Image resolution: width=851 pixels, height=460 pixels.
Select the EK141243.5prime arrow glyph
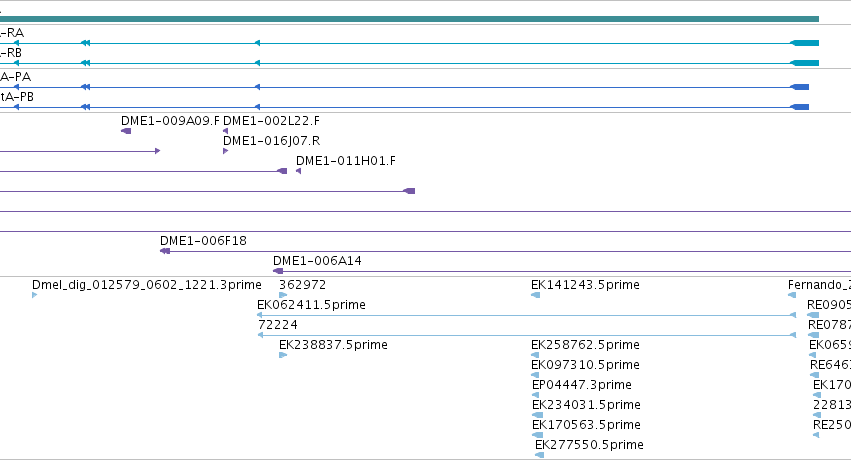(536, 295)
